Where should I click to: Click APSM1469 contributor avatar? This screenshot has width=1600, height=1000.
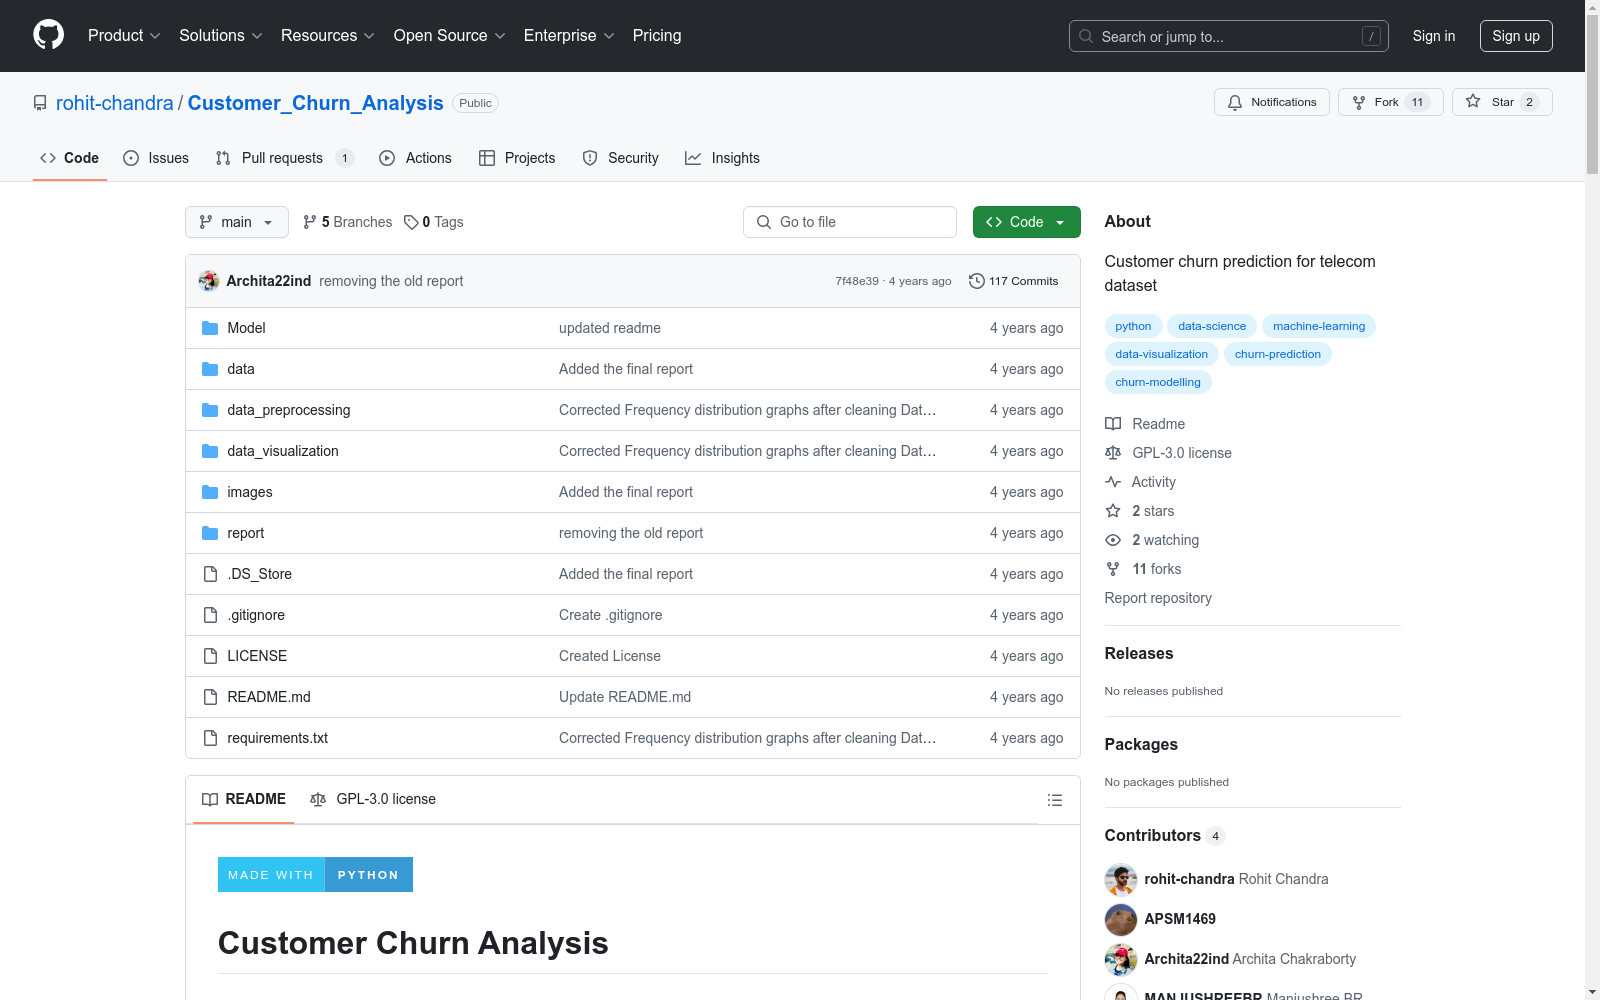(1121, 919)
